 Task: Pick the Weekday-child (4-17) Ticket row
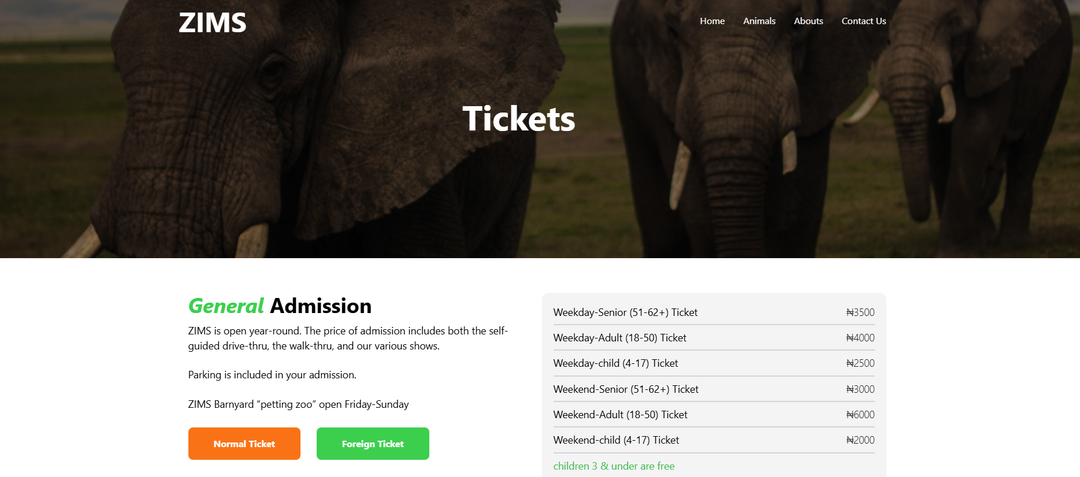pyautogui.click(x=714, y=363)
